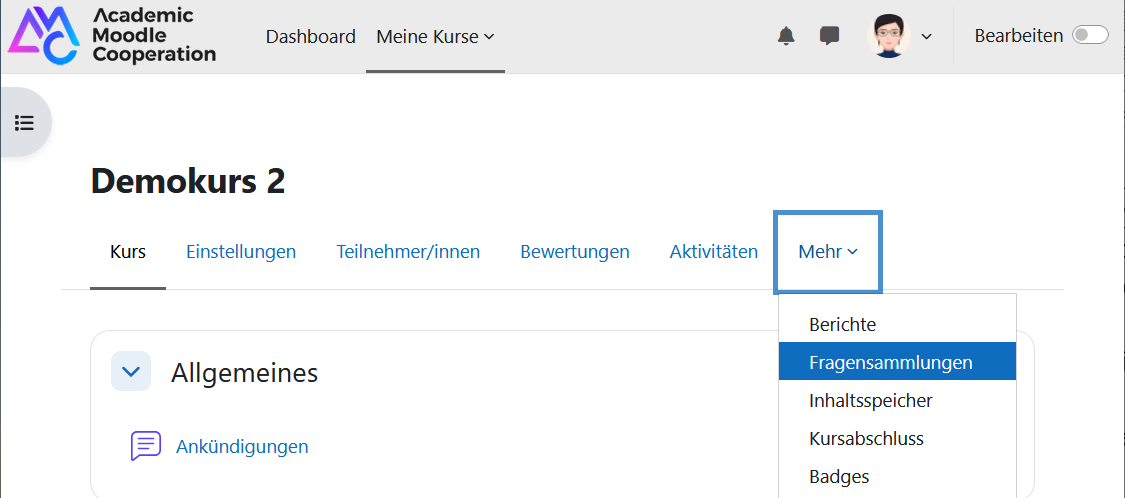Click the Bearbeiten label text
The height and width of the screenshot is (498, 1125).
(x=1018, y=36)
